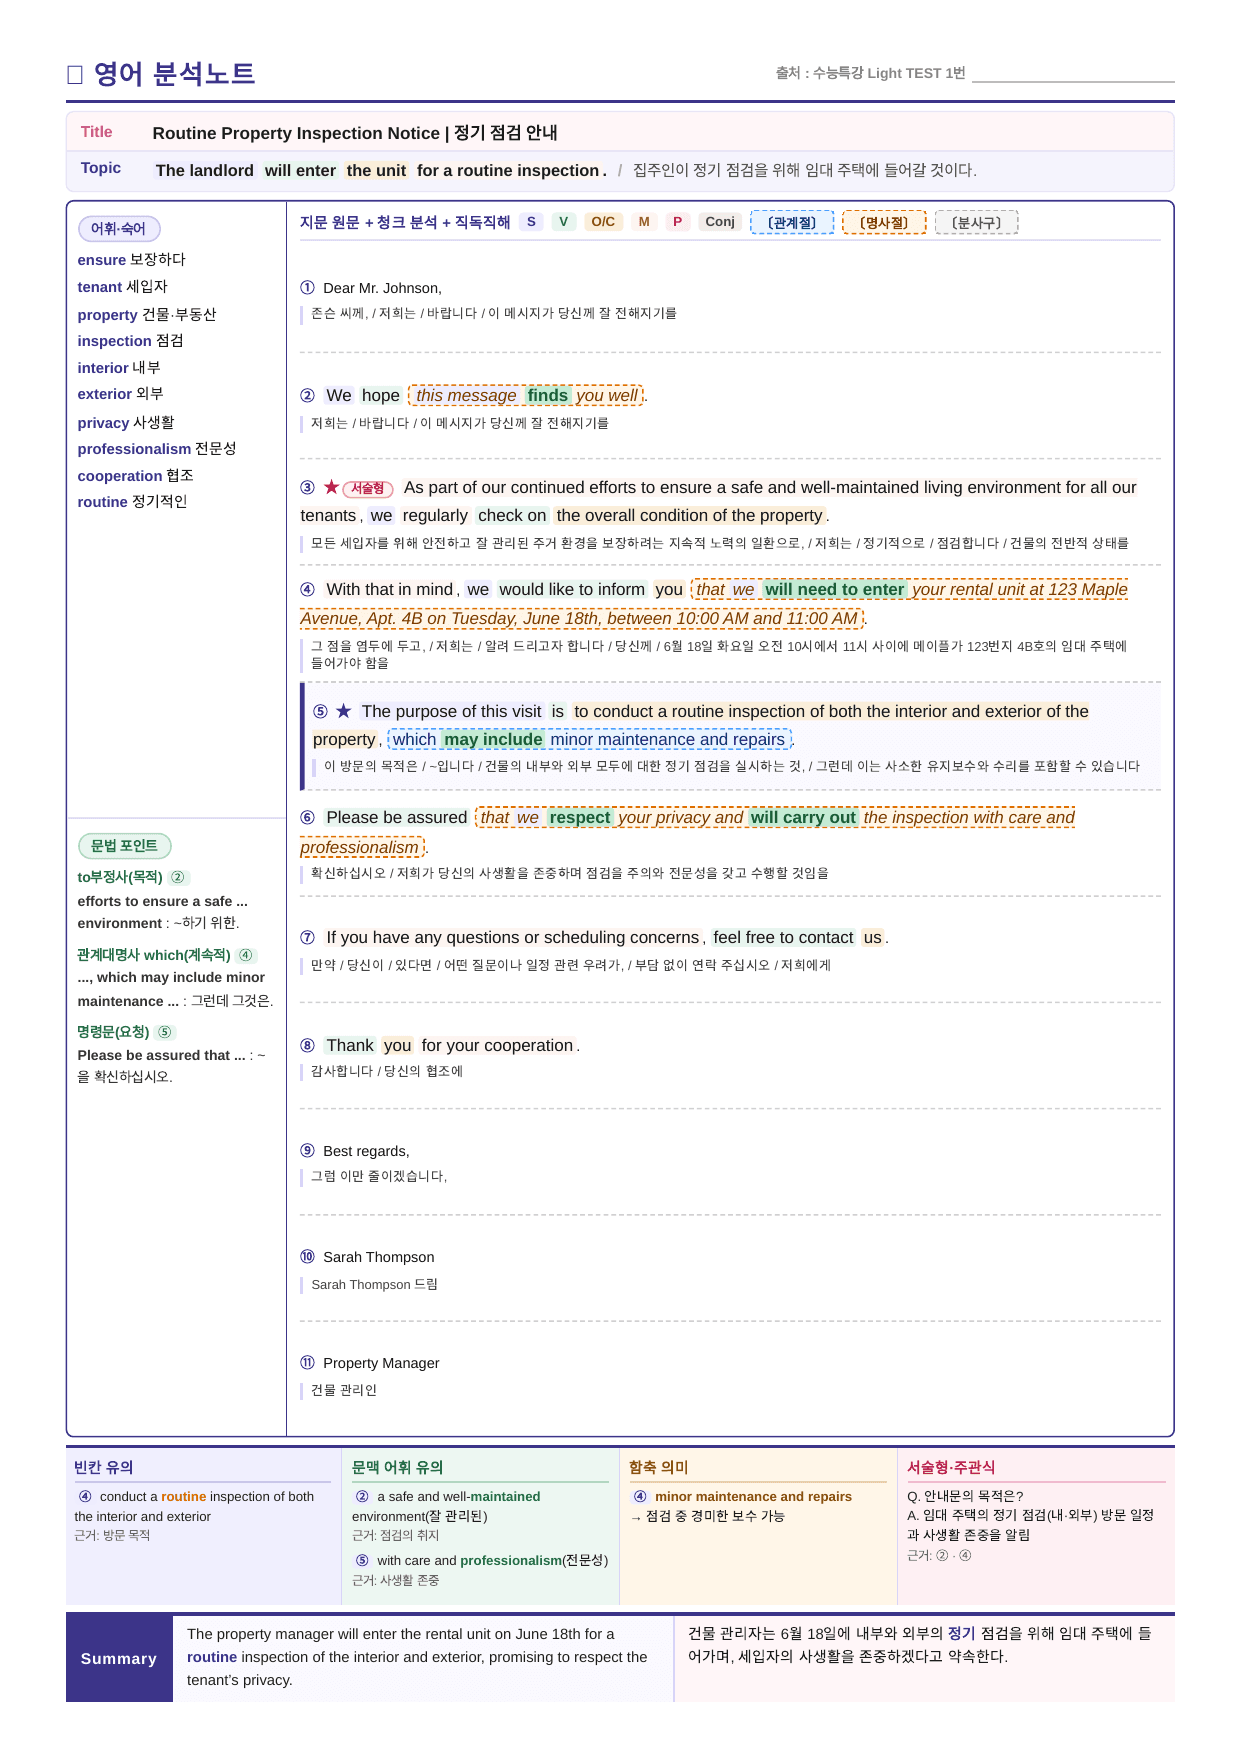
Task: Click the Summary label block
Action: pos(119,1658)
